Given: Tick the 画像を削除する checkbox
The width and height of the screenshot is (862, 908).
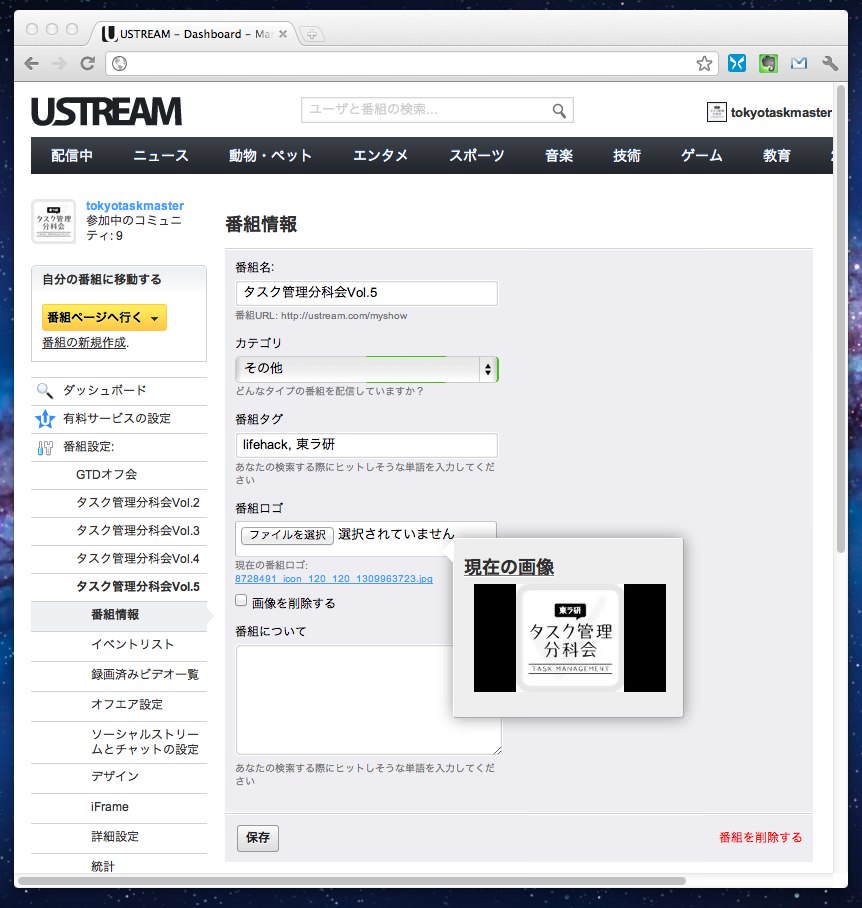Looking at the screenshot, I should (x=241, y=601).
